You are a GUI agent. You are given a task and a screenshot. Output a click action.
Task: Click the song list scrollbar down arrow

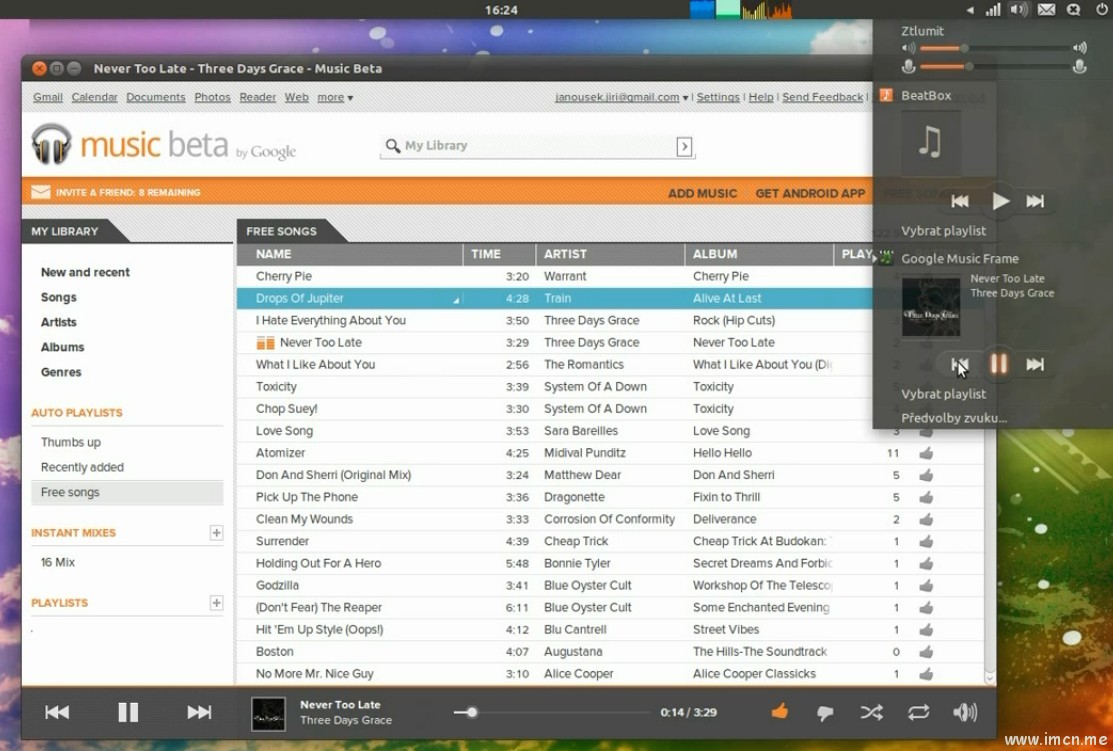pyautogui.click(x=989, y=678)
